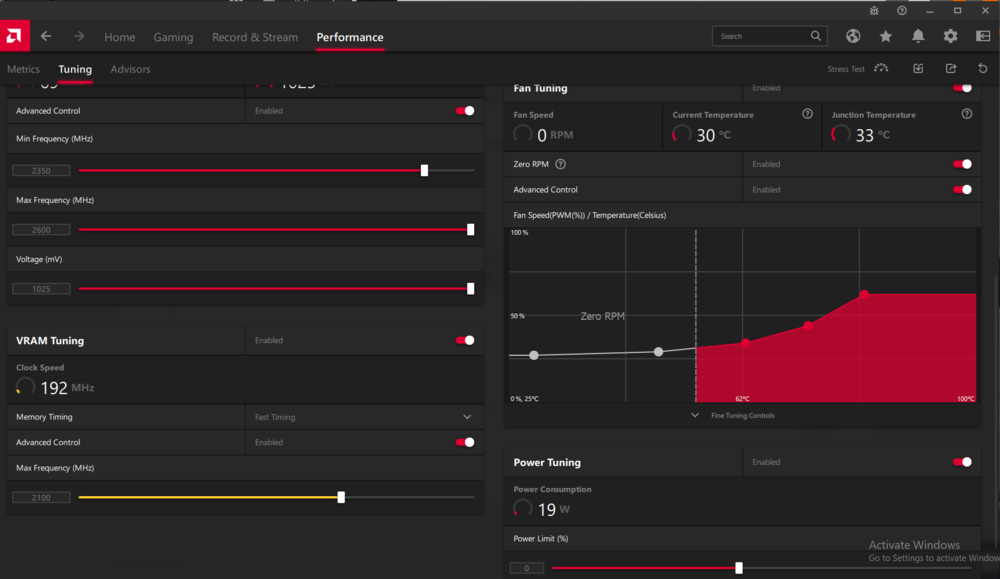Open the web browser globe icon

point(853,36)
